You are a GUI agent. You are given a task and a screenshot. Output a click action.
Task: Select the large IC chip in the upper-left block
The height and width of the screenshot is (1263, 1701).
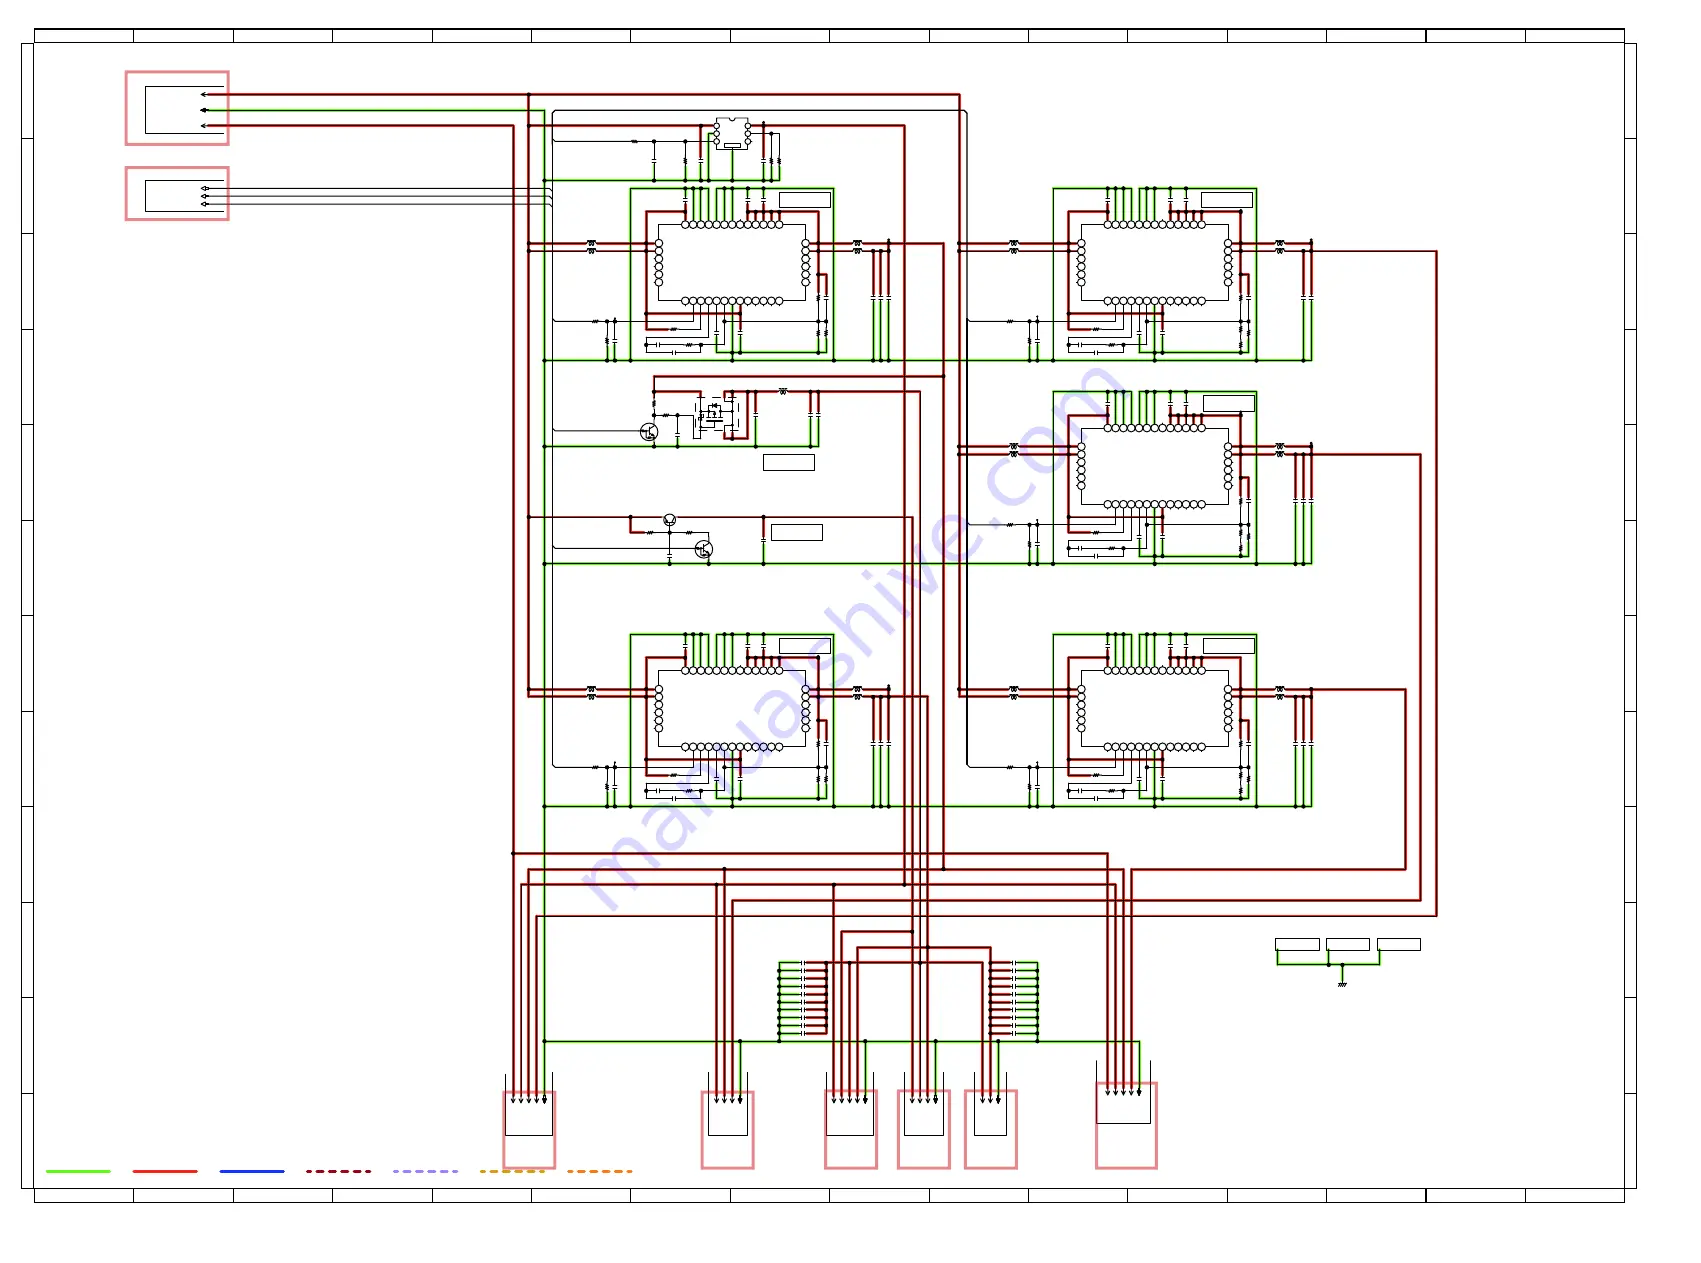point(732,263)
